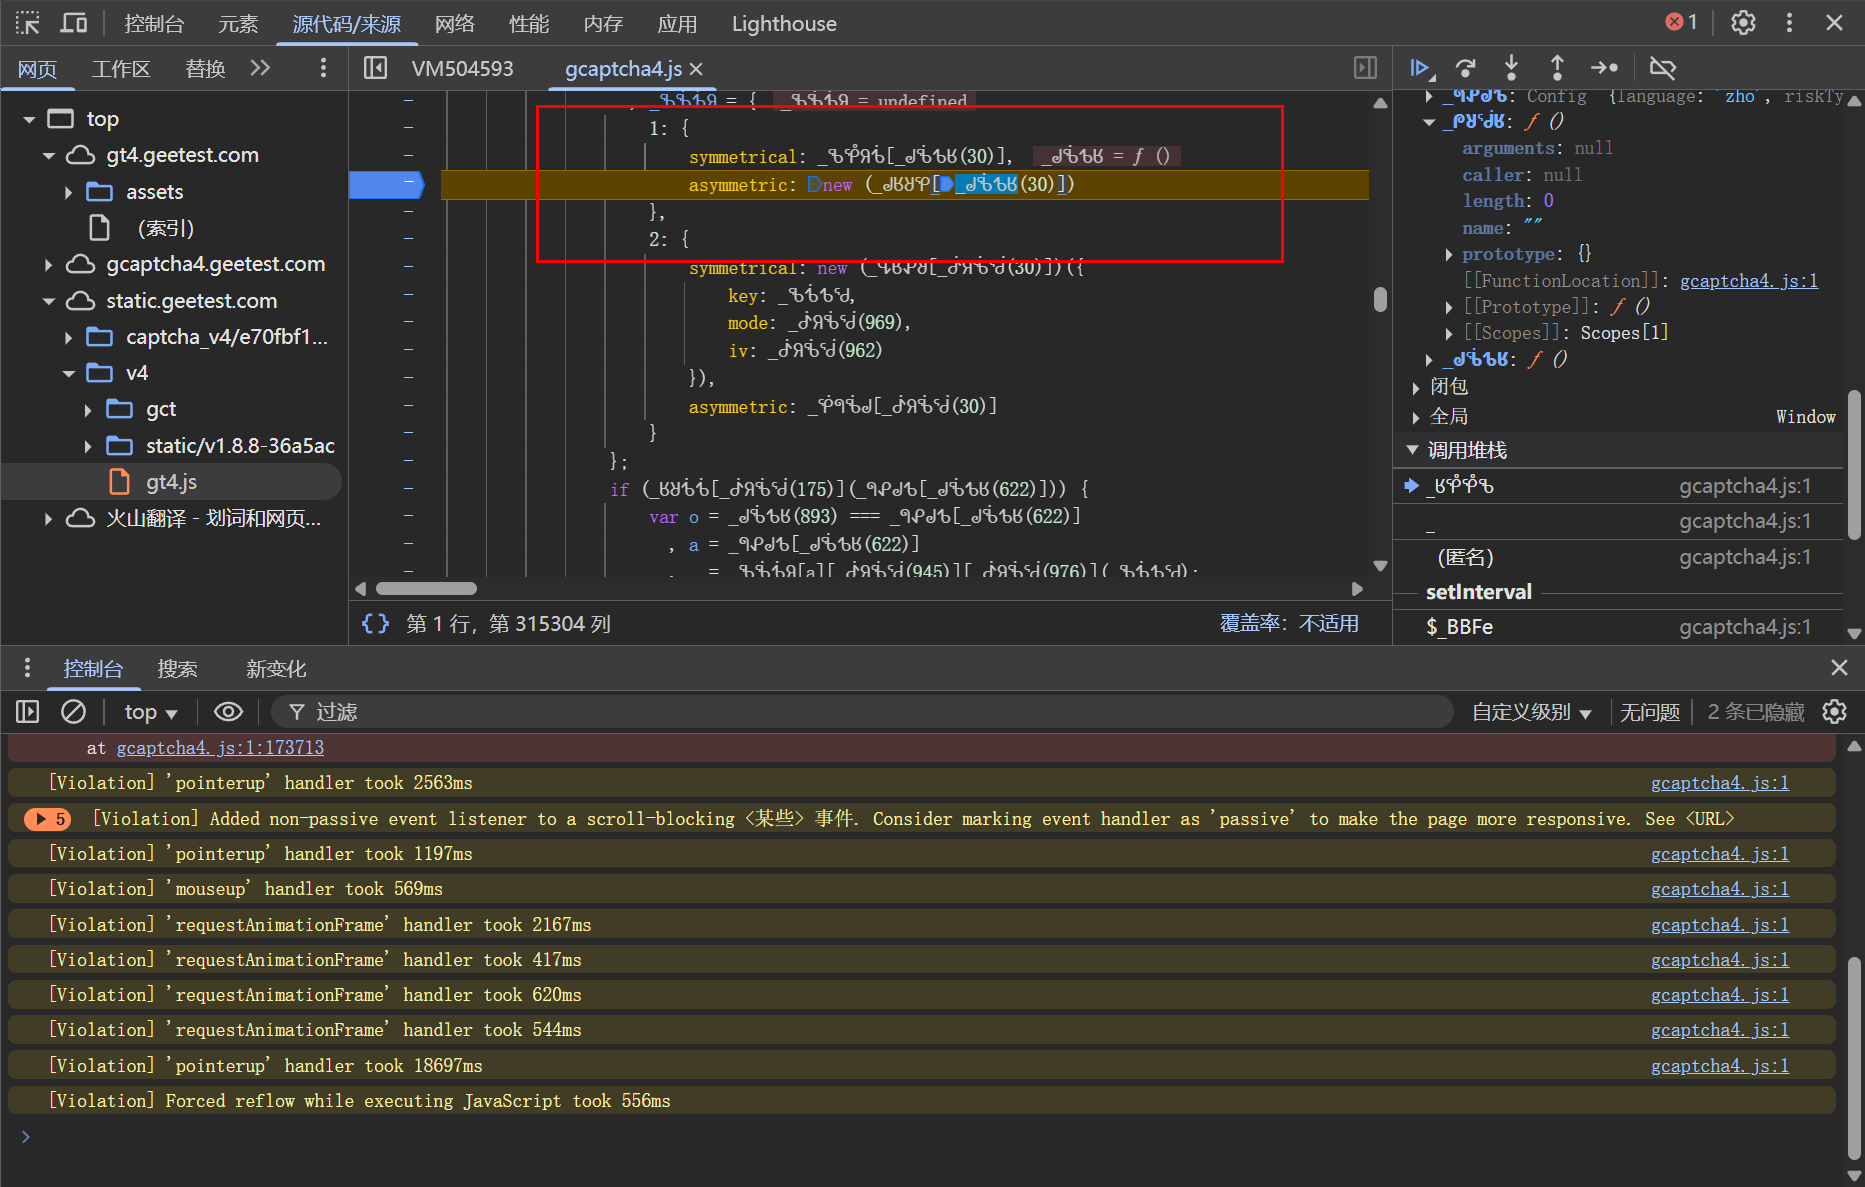Collapse the 调用堆栈 section
1865x1187 pixels.
pos(1413,450)
